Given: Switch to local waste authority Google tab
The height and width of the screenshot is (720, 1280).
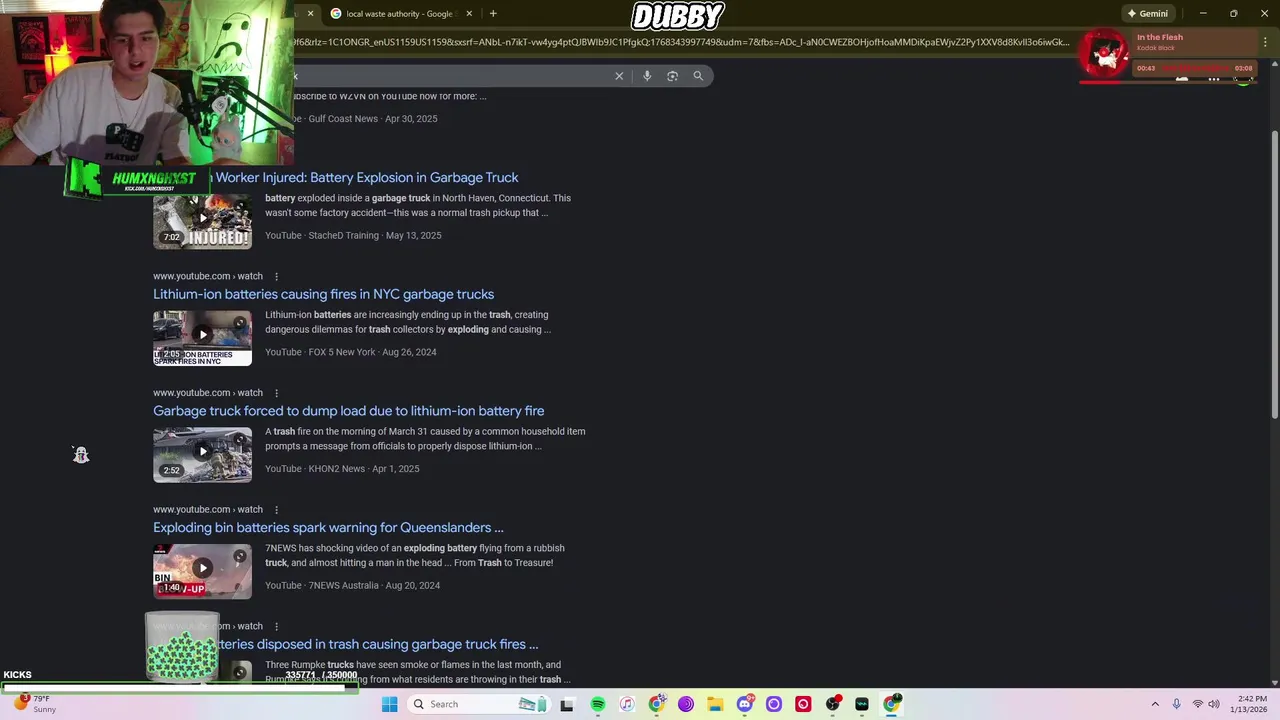Looking at the screenshot, I should (x=397, y=13).
